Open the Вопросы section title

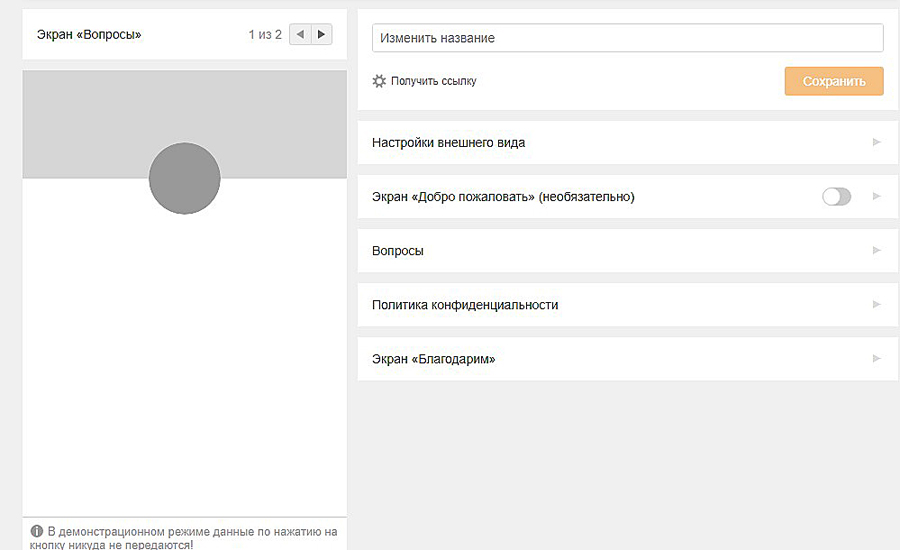[398, 251]
